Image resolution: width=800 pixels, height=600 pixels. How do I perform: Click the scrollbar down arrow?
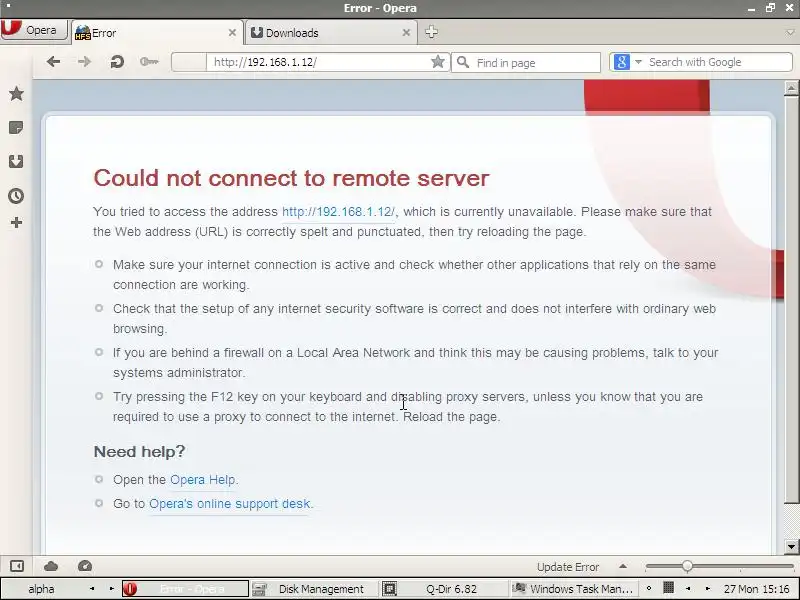(x=791, y=546)
